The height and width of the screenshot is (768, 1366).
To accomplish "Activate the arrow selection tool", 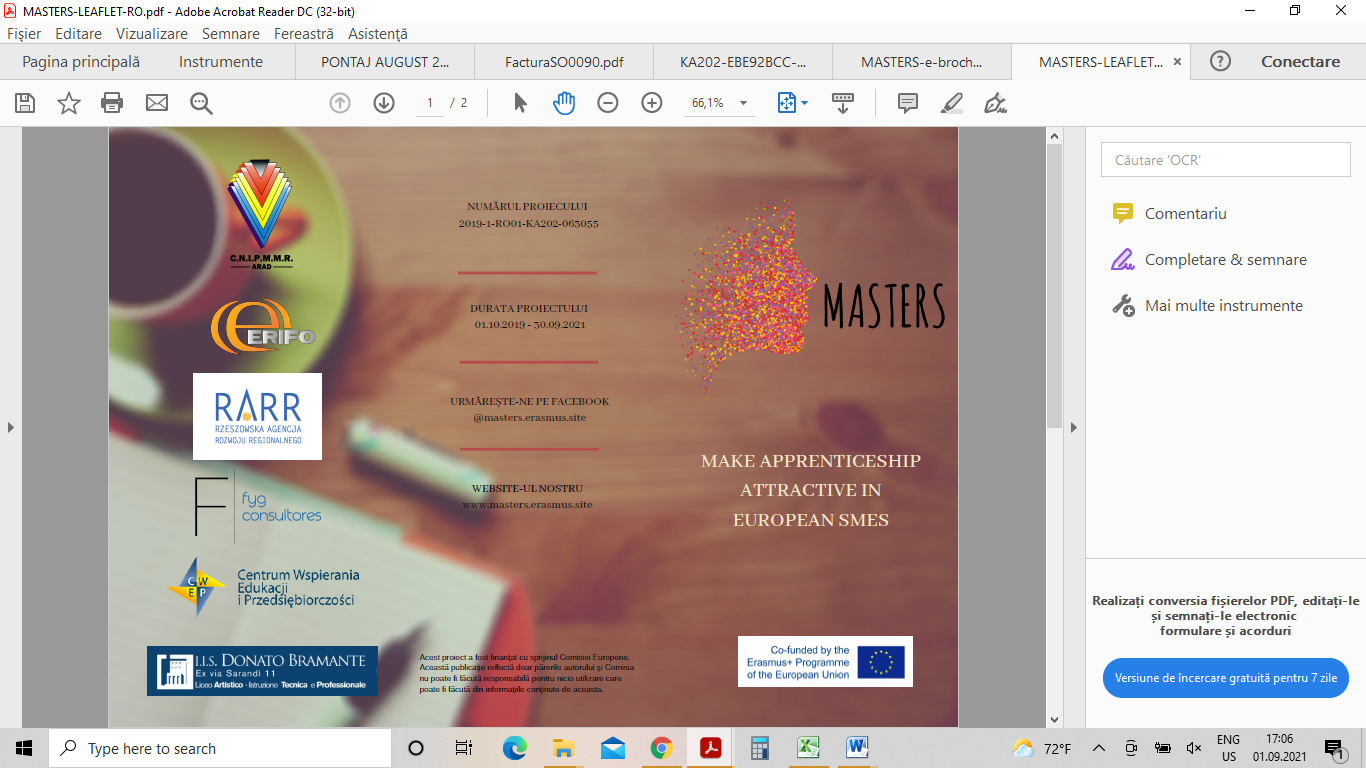I will click(x=520, y=103).
